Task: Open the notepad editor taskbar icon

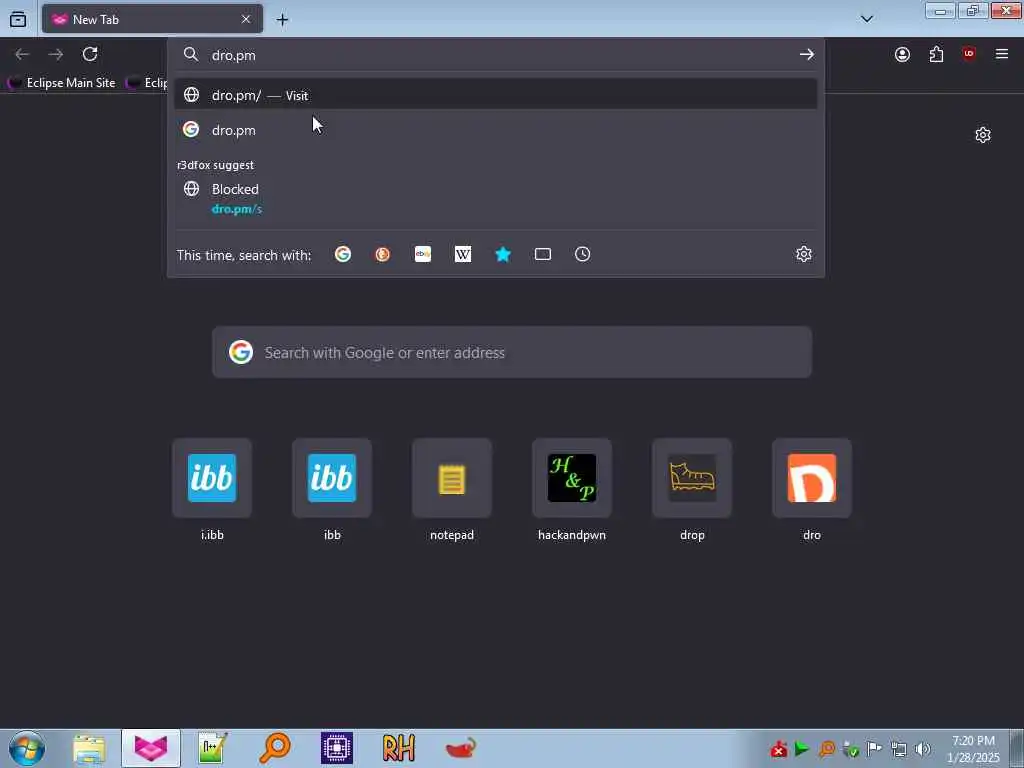Action: (x=212, y=748)
